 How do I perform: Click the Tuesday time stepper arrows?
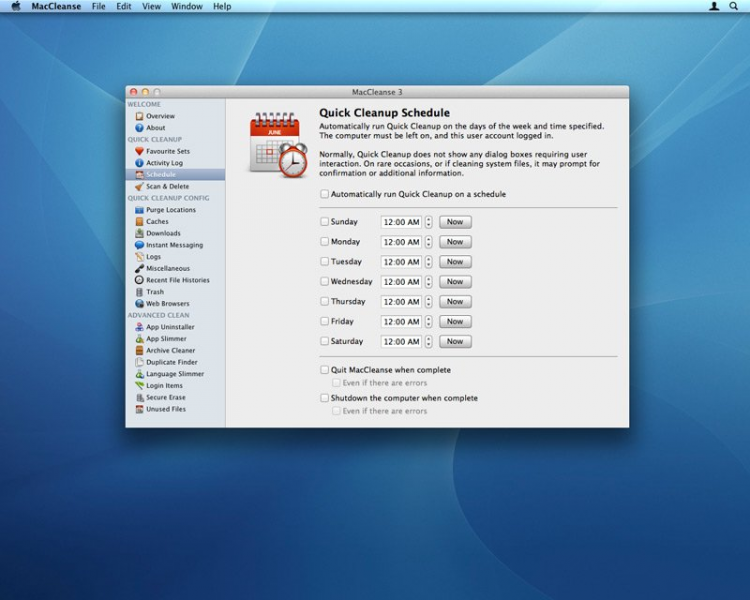tap(429, 262)
